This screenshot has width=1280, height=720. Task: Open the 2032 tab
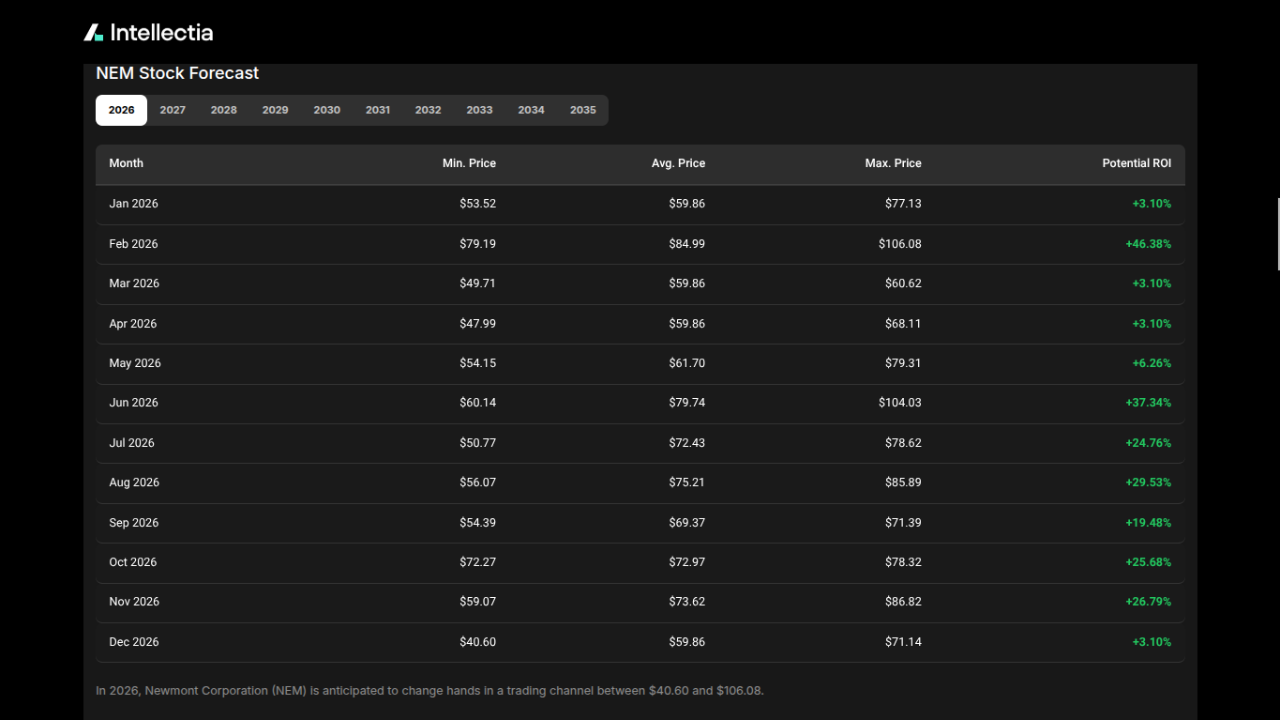428,110
